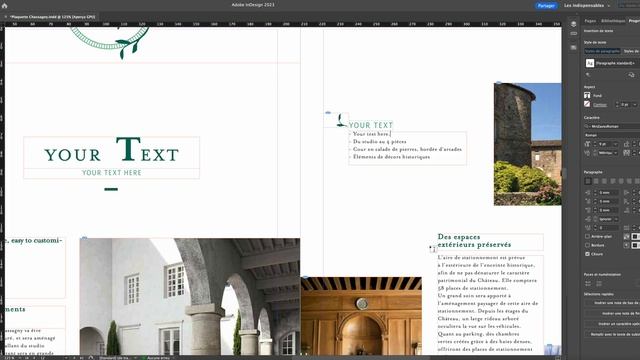Click the stroke weight stepper arrows
Viewport: 640px width, 360px height.
pyautogui.click(x=617, y=104)
